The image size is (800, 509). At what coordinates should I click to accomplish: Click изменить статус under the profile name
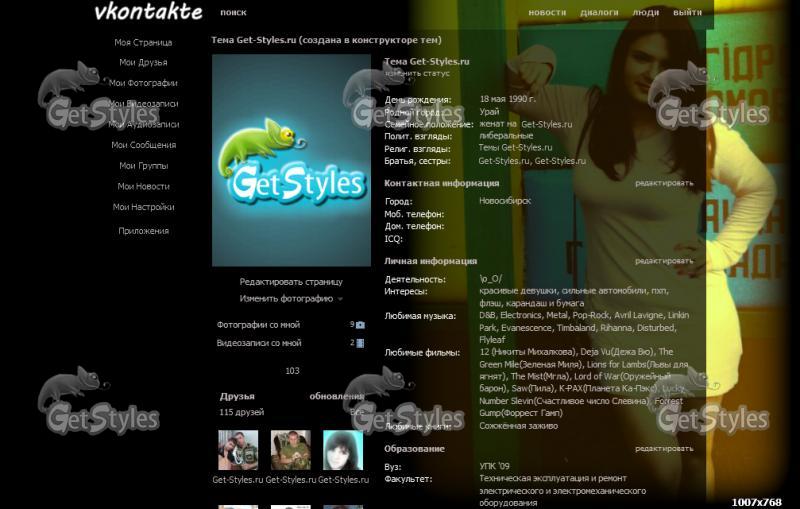[417, 73]
